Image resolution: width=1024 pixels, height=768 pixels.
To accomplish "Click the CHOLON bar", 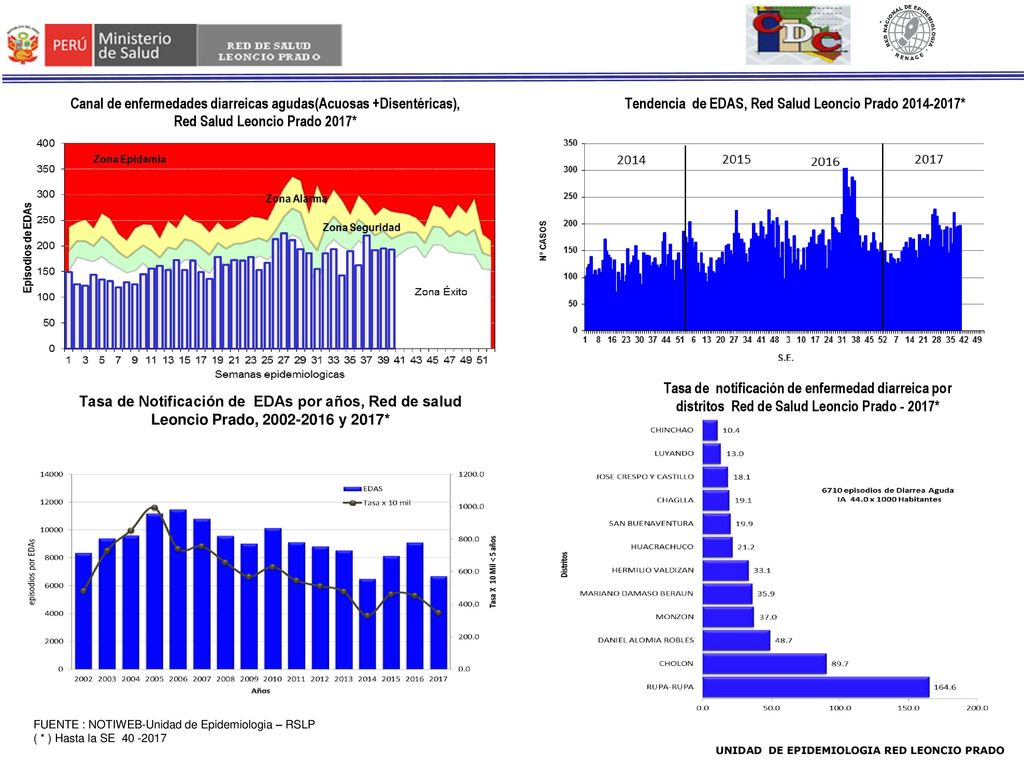I will (765, 664).
